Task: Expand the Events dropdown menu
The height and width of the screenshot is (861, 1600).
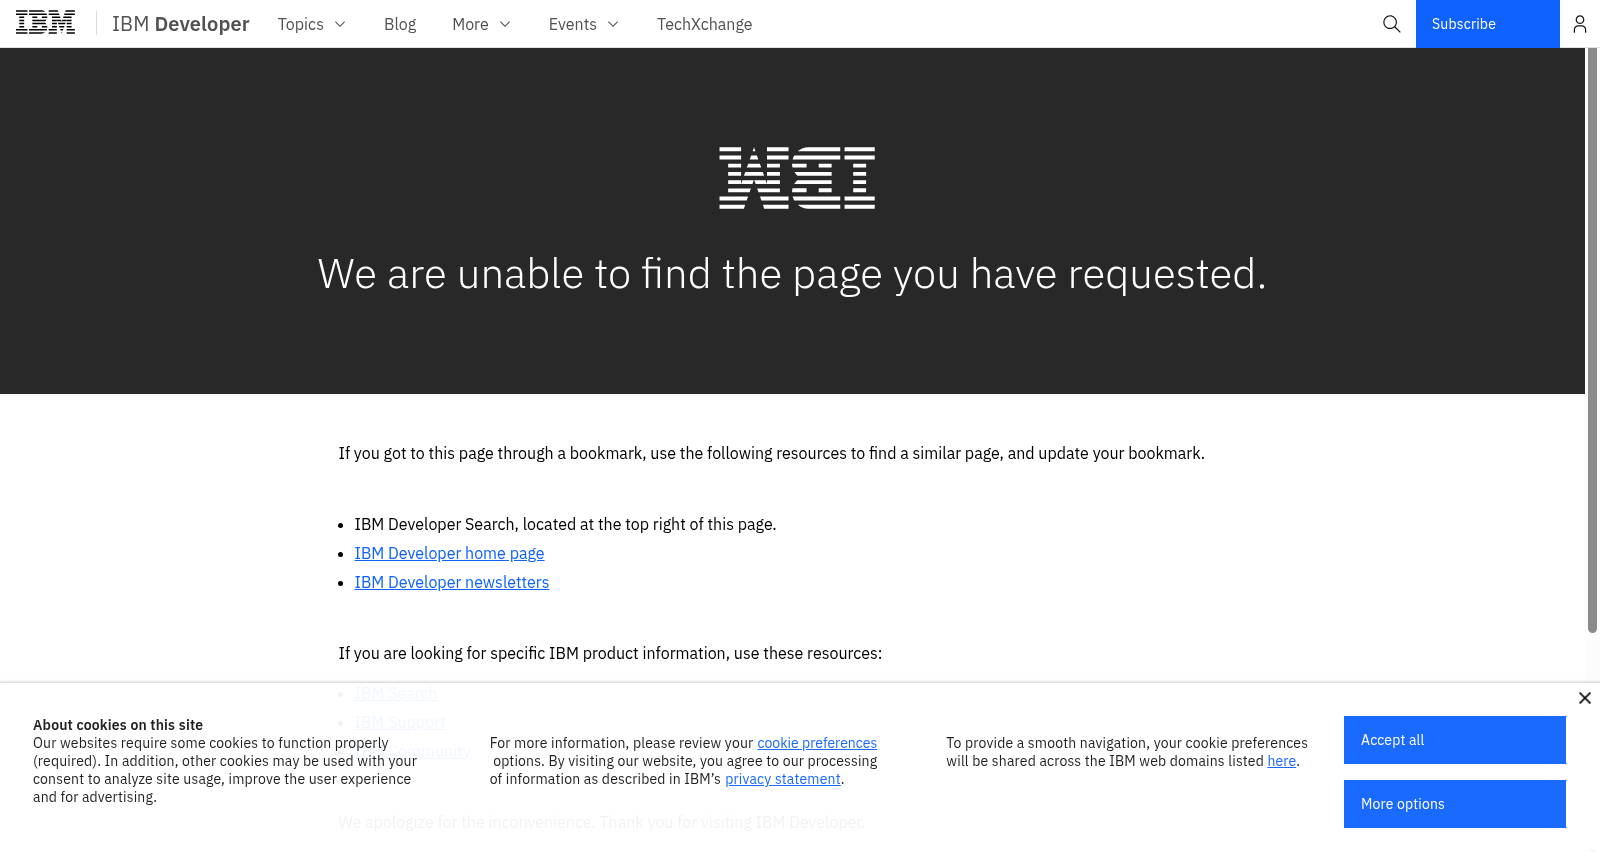Action: point(584,24)
